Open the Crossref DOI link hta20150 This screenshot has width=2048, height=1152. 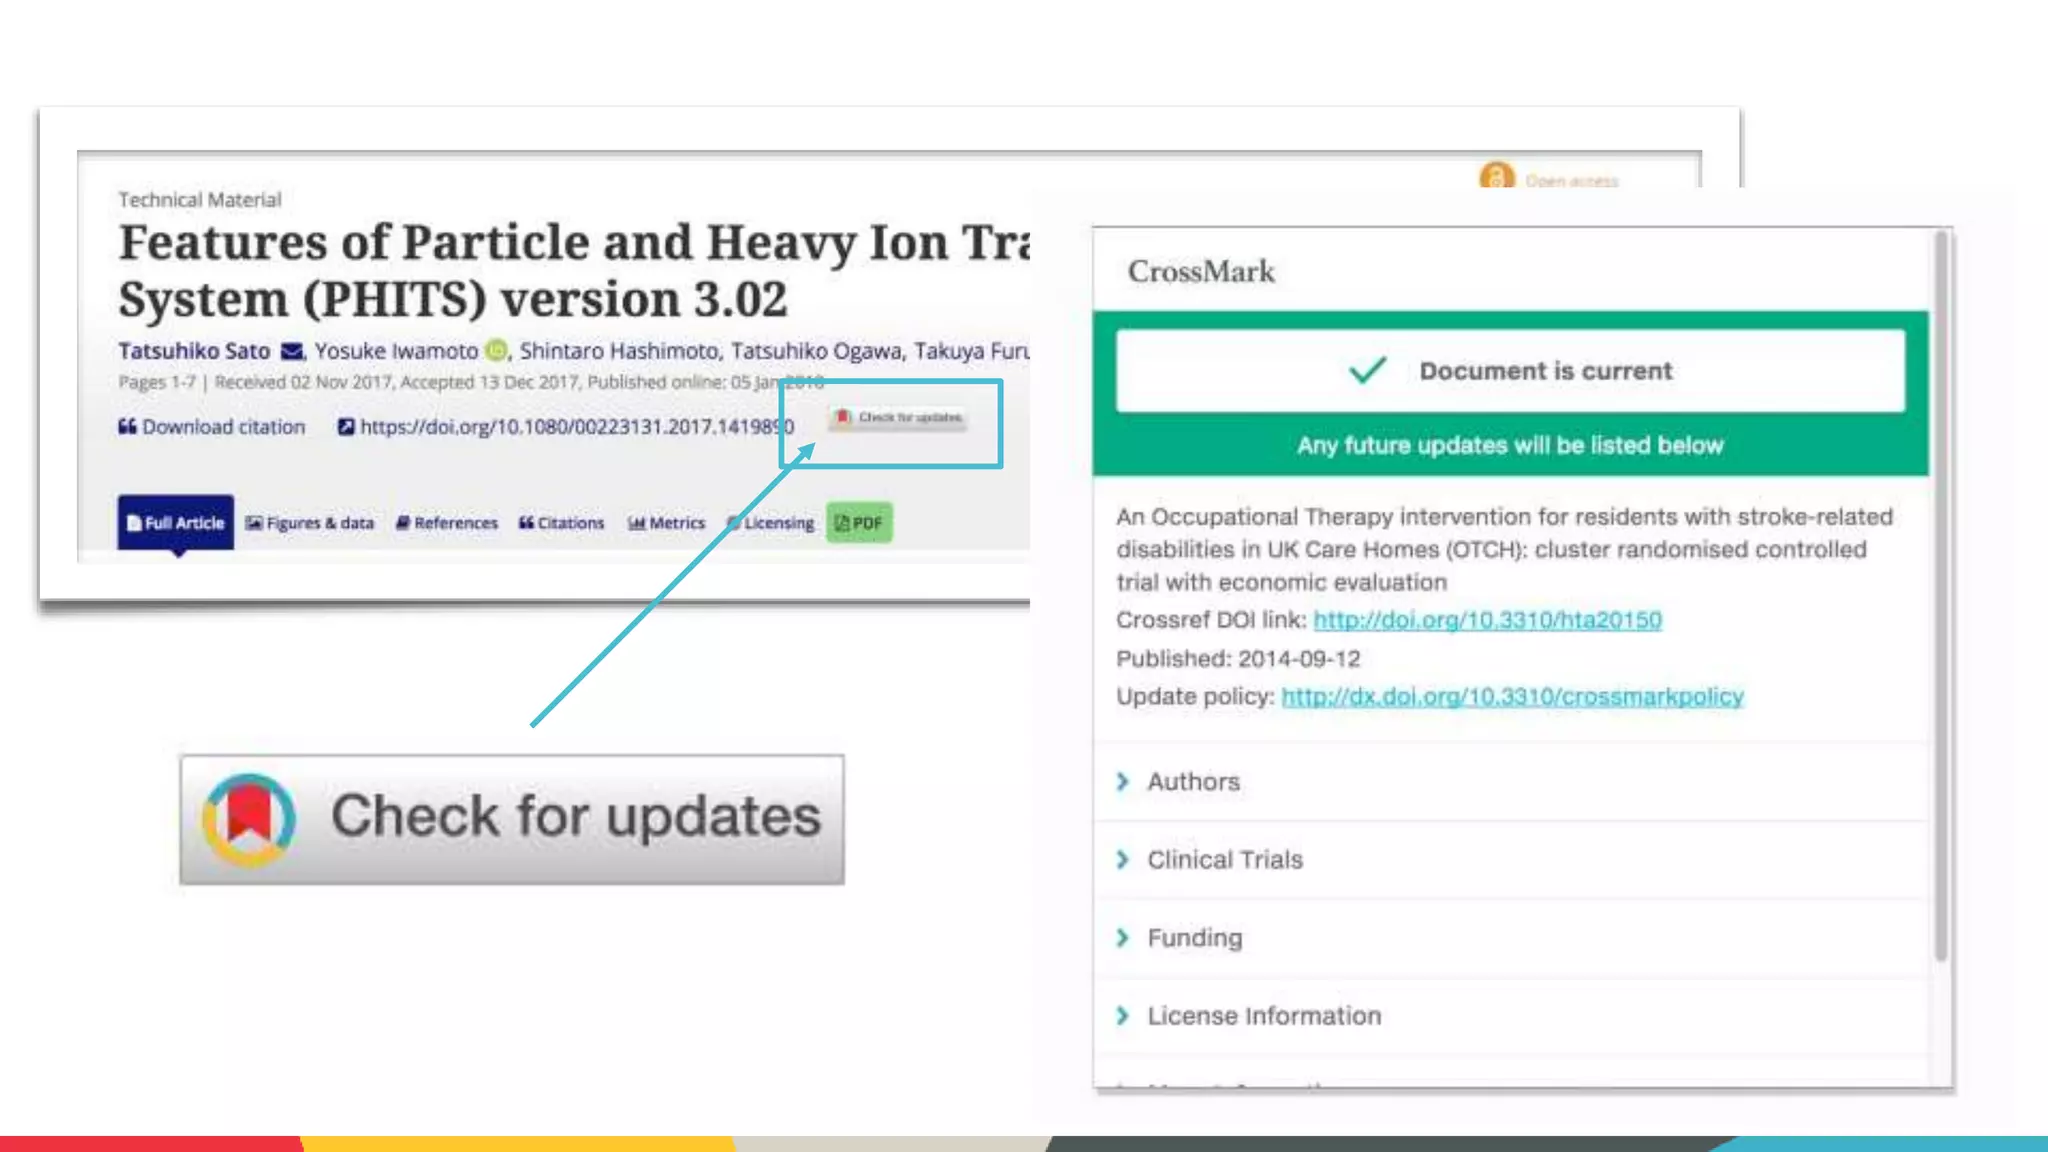point(1487,620)
